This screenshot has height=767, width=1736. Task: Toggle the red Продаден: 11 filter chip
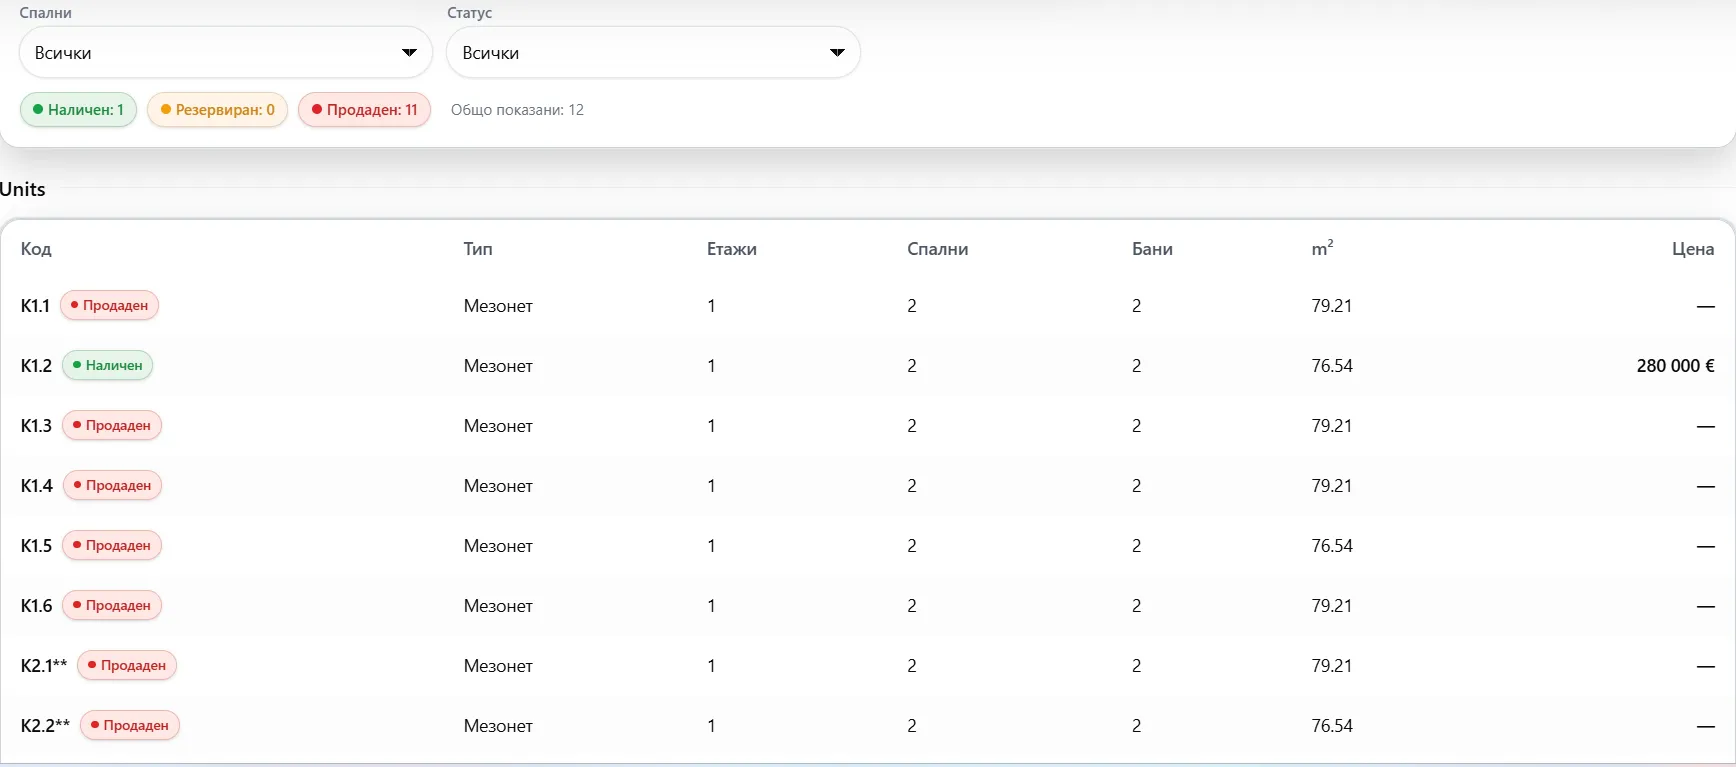pyautogui.click(x=365, y=110)
